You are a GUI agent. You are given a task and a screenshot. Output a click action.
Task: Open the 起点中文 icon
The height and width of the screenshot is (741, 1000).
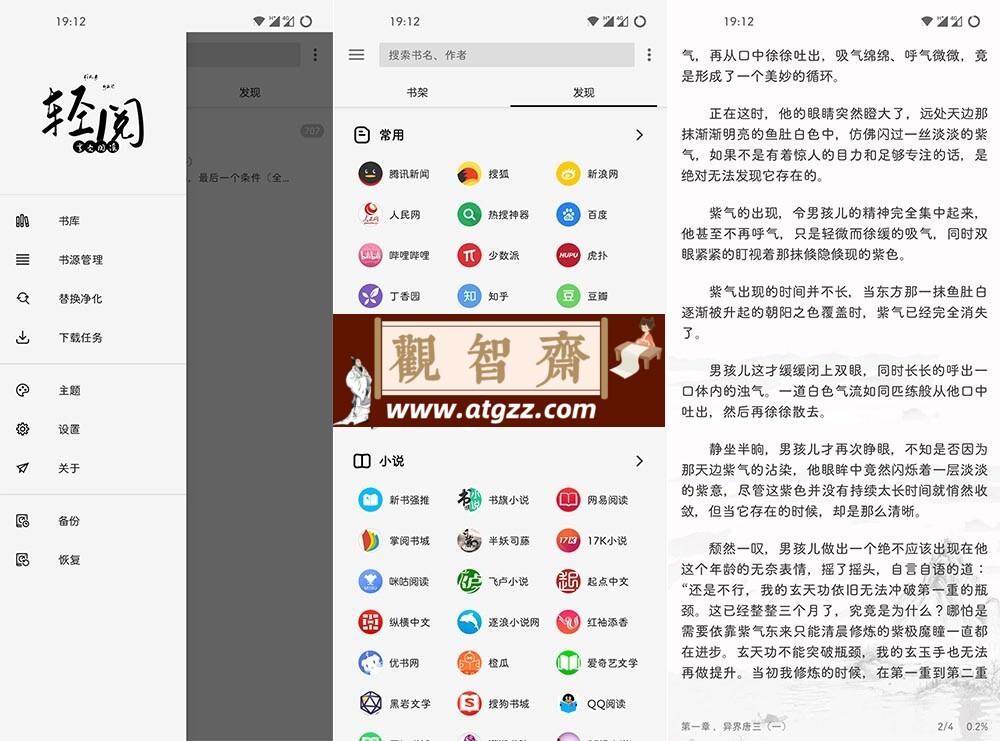568,582
